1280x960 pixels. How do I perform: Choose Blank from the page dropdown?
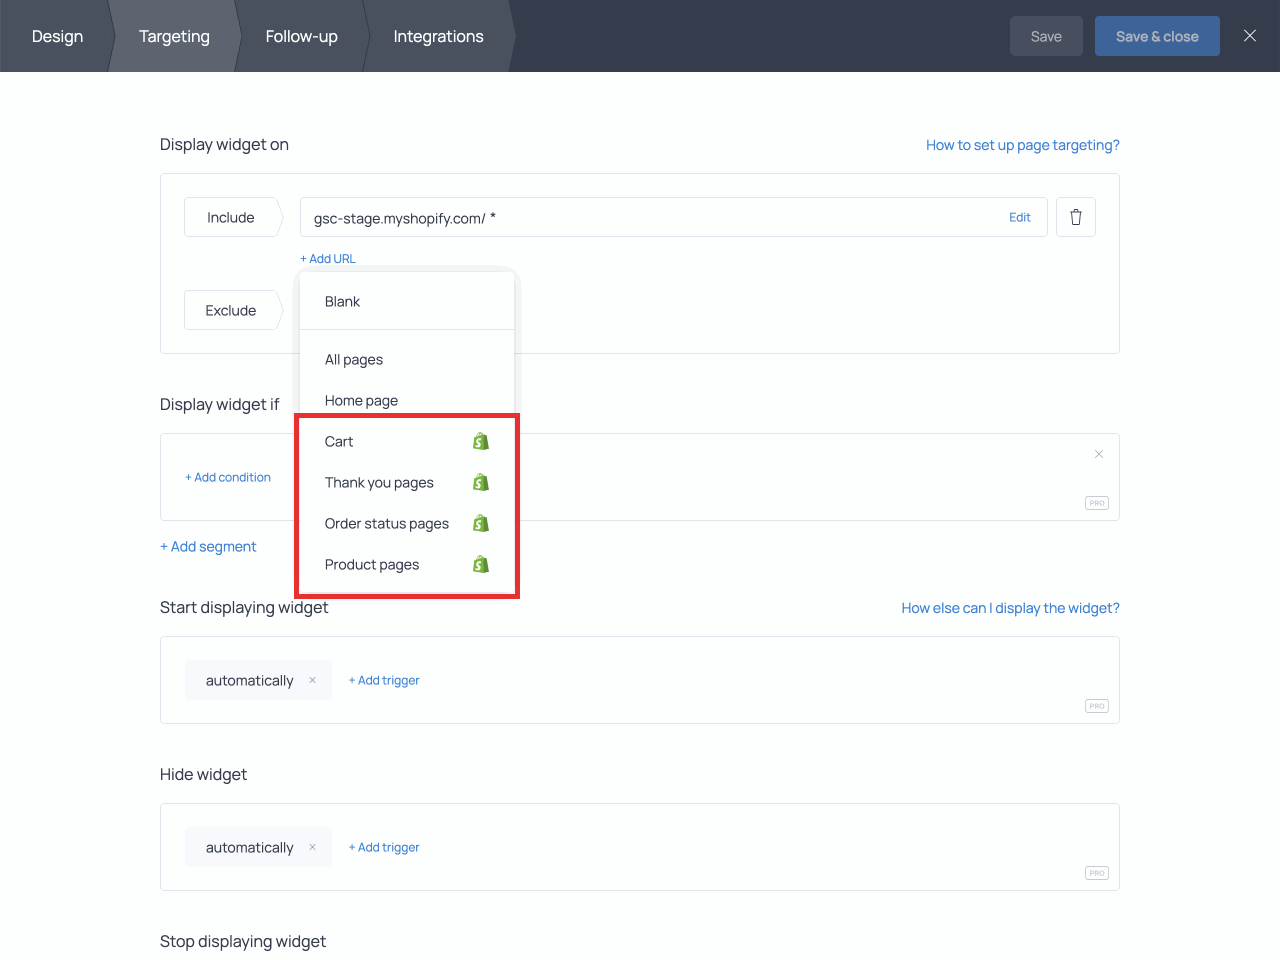coord(342,301)
